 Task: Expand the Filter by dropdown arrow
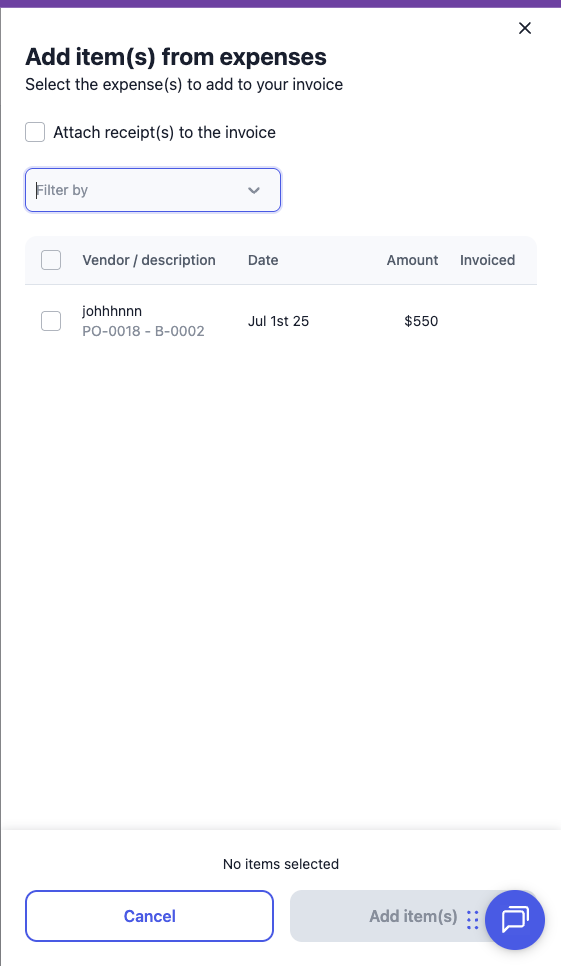coord(254,190)
